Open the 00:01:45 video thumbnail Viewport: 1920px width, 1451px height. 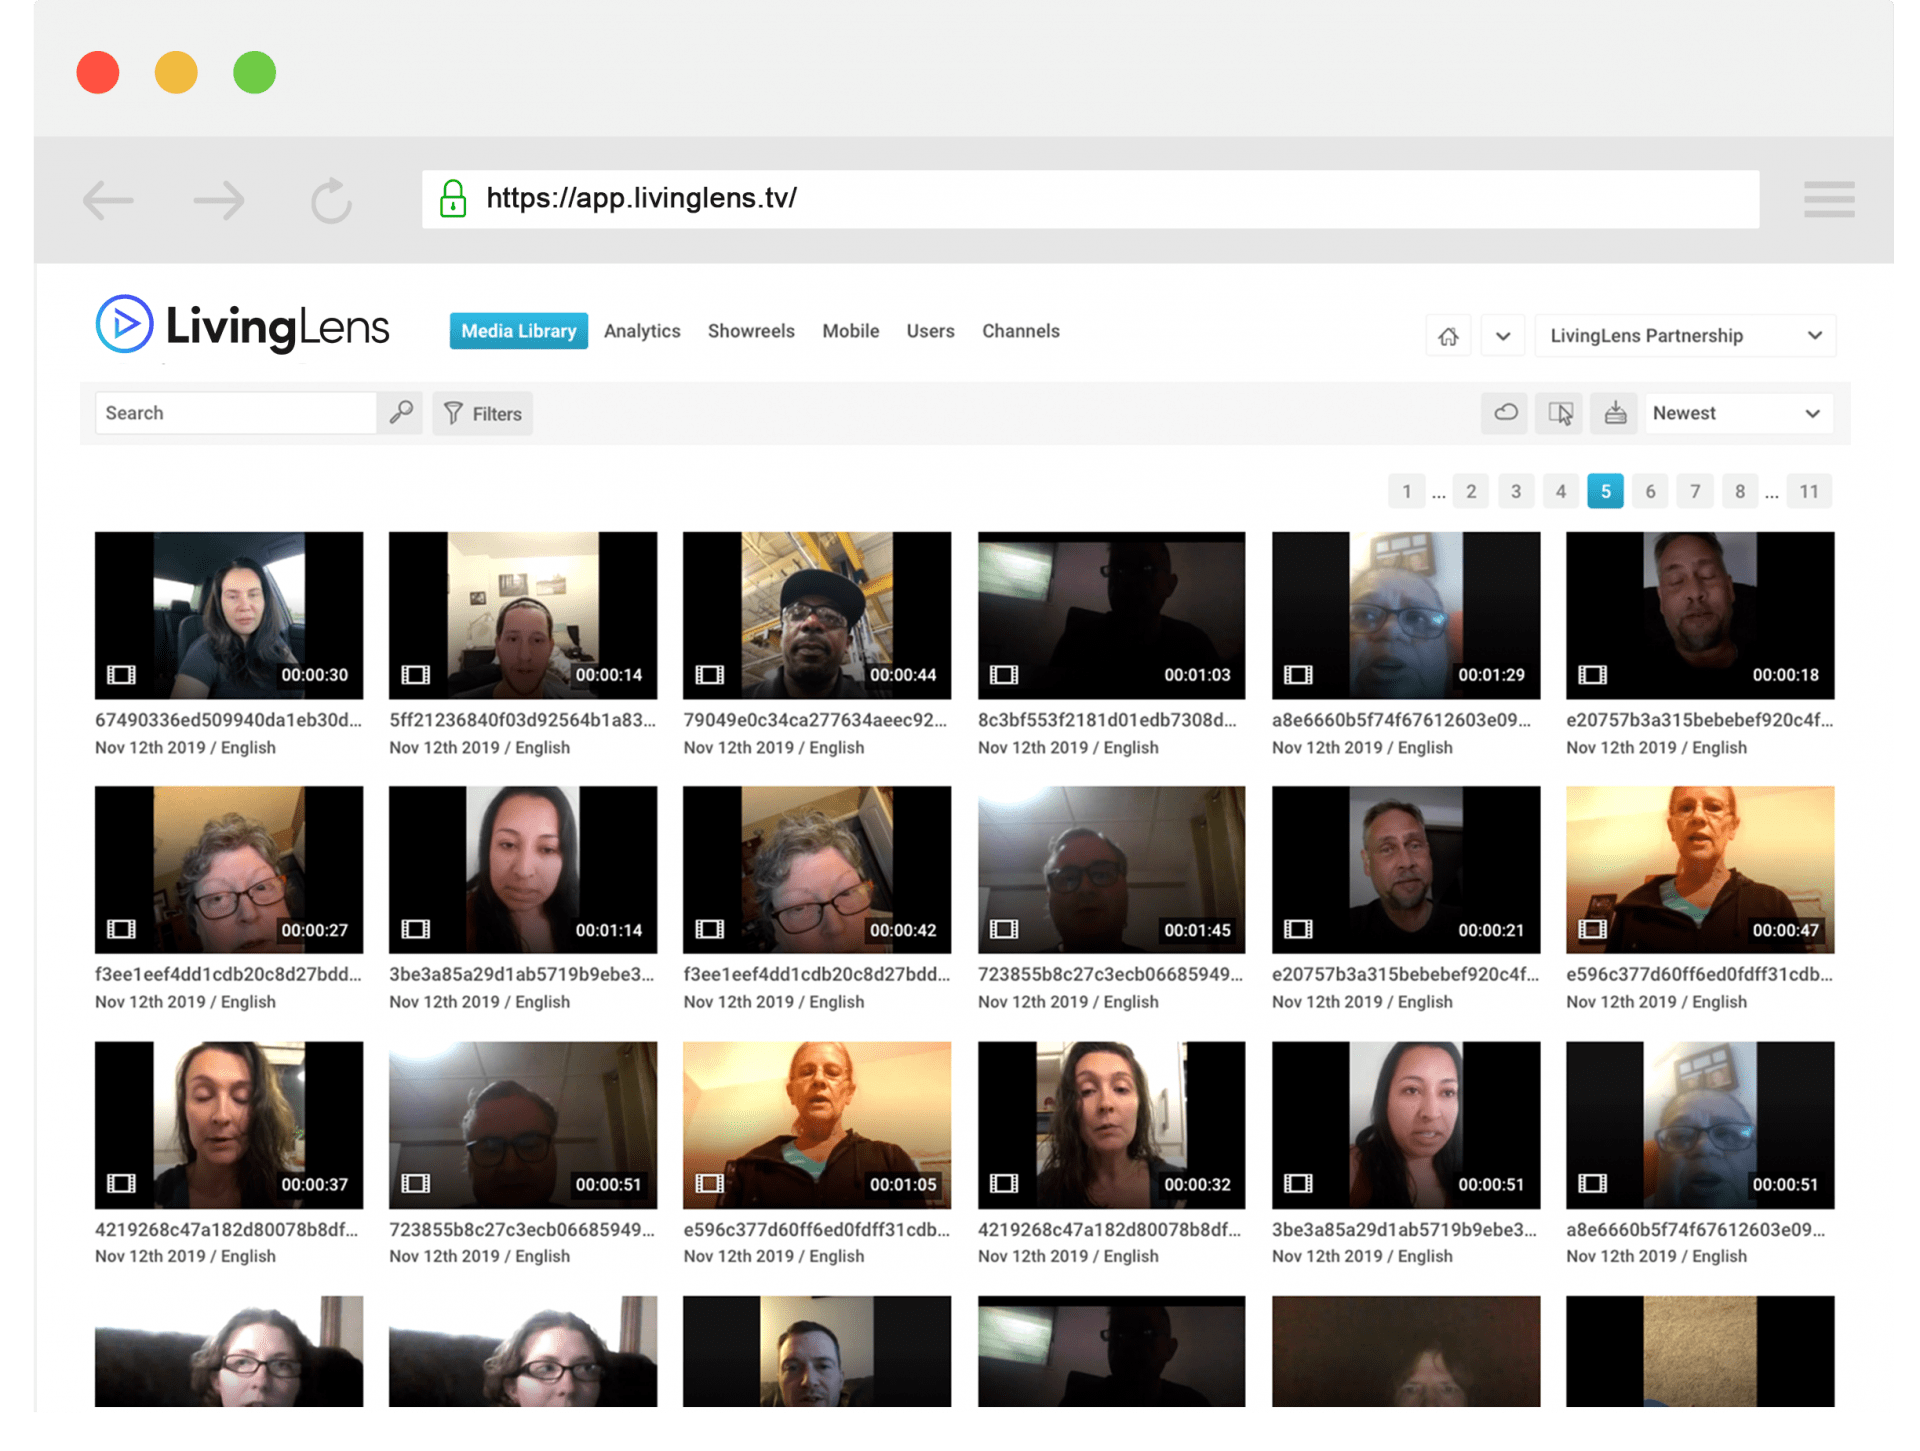coord(1112,869)
